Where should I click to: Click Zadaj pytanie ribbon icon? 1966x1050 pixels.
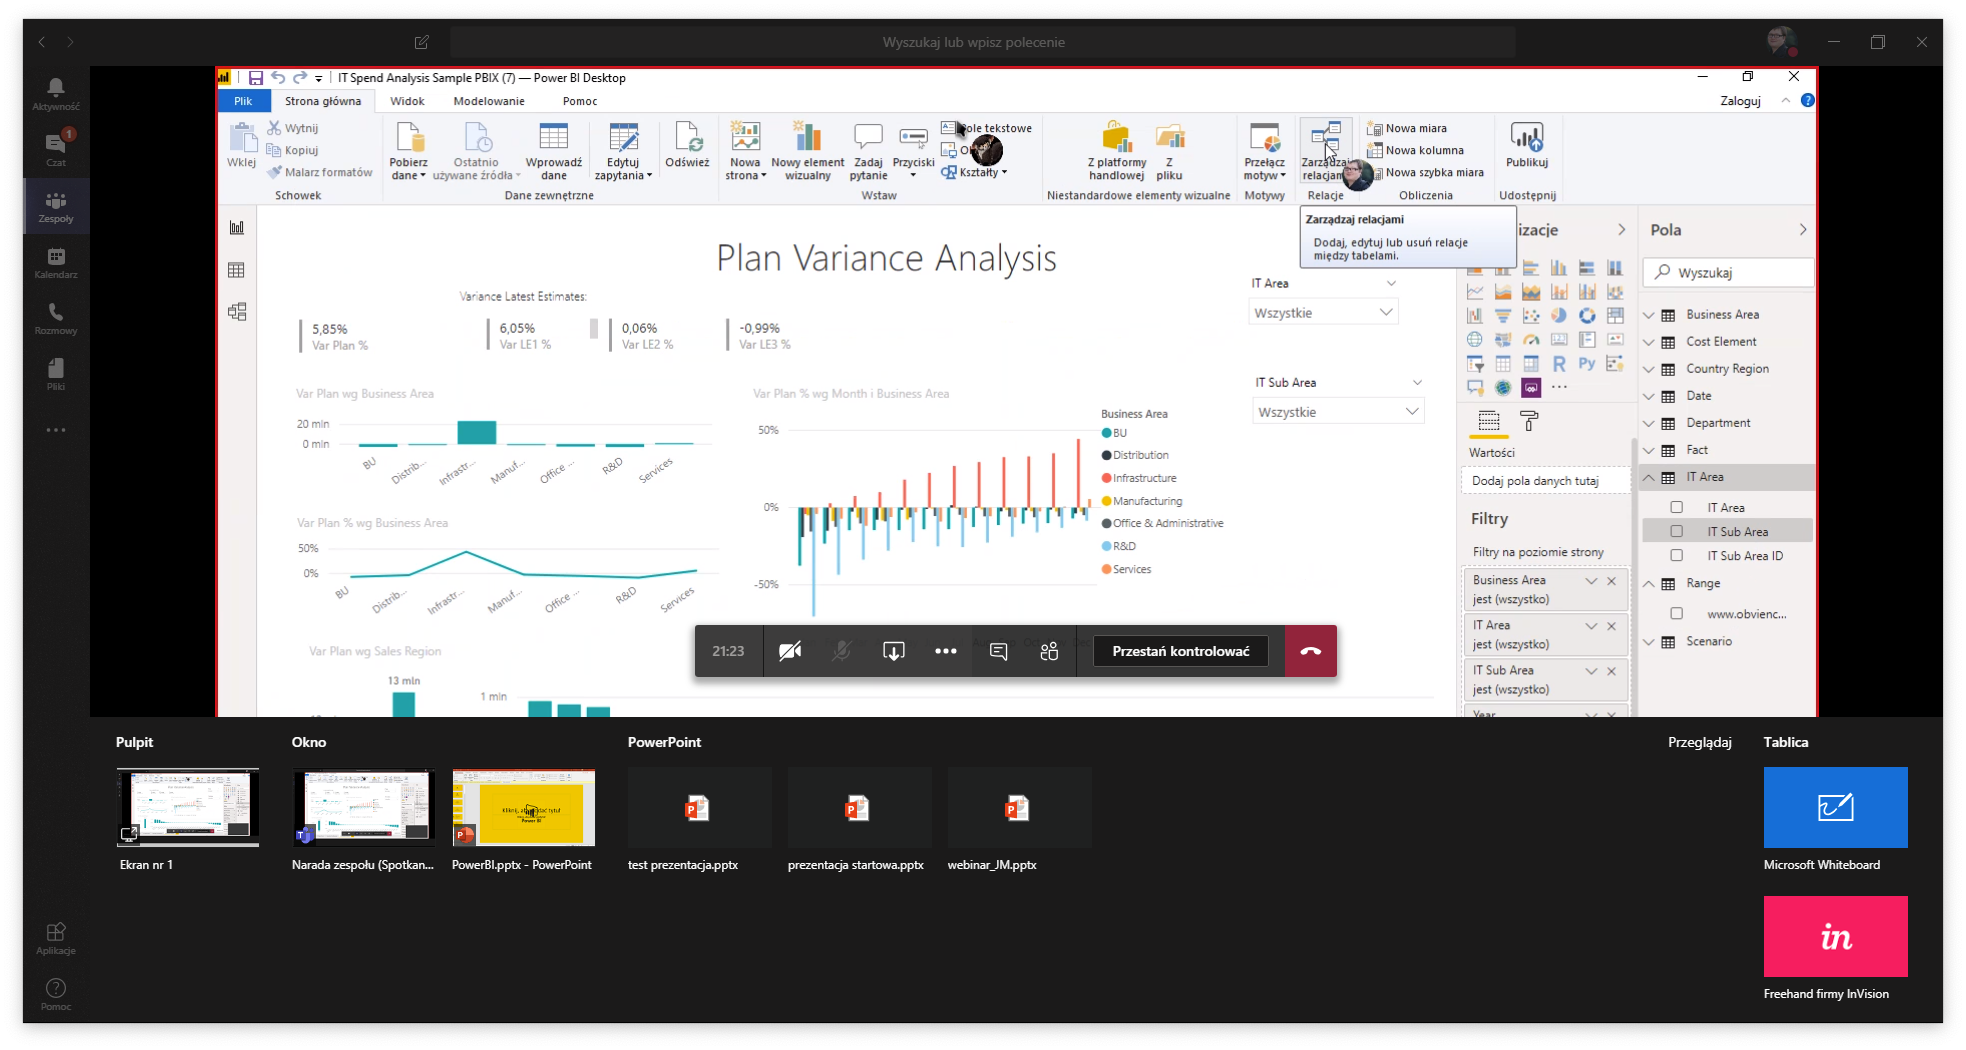pos(868,151)
